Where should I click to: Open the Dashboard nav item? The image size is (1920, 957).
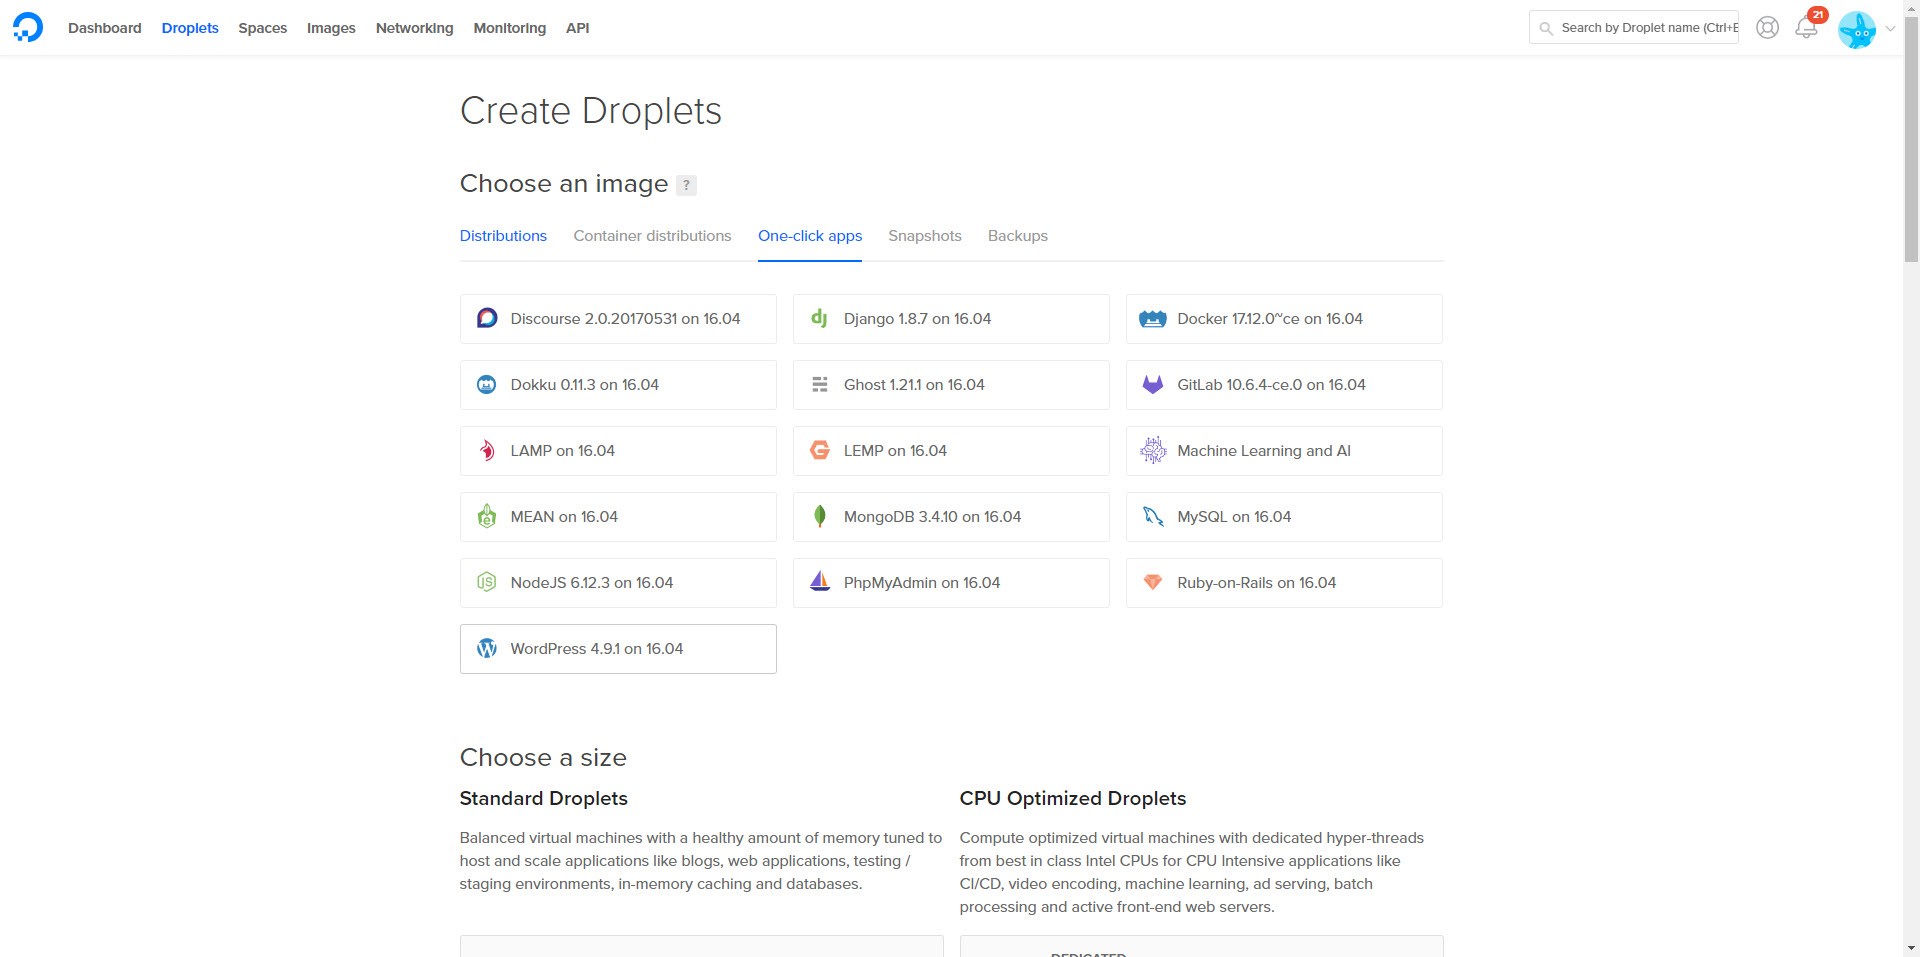tap(105, 28)
